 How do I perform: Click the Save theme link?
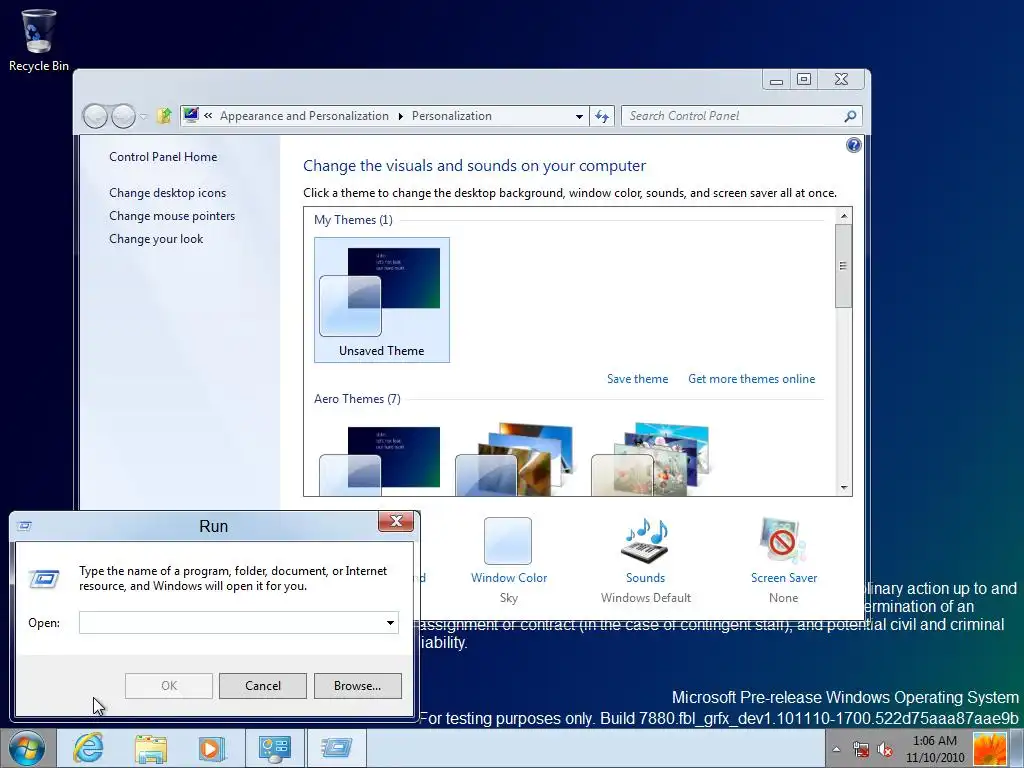pyautogui.click(x=637, y=379)
